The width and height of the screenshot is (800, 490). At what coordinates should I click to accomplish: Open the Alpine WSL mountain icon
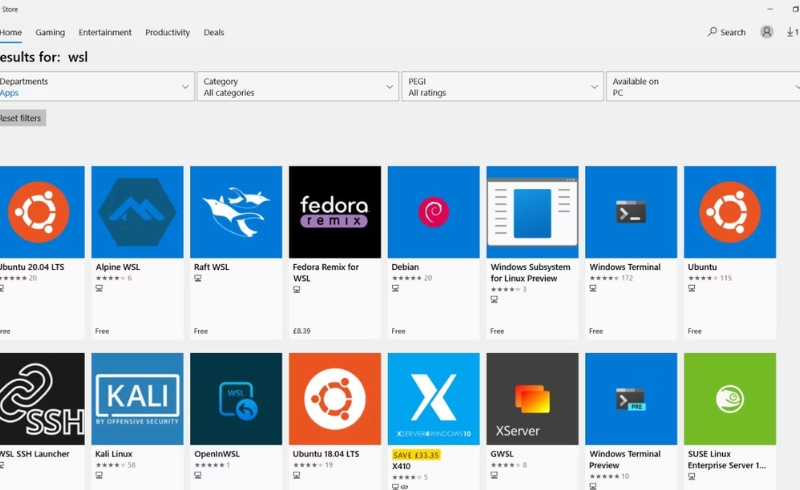coord(137,212)
